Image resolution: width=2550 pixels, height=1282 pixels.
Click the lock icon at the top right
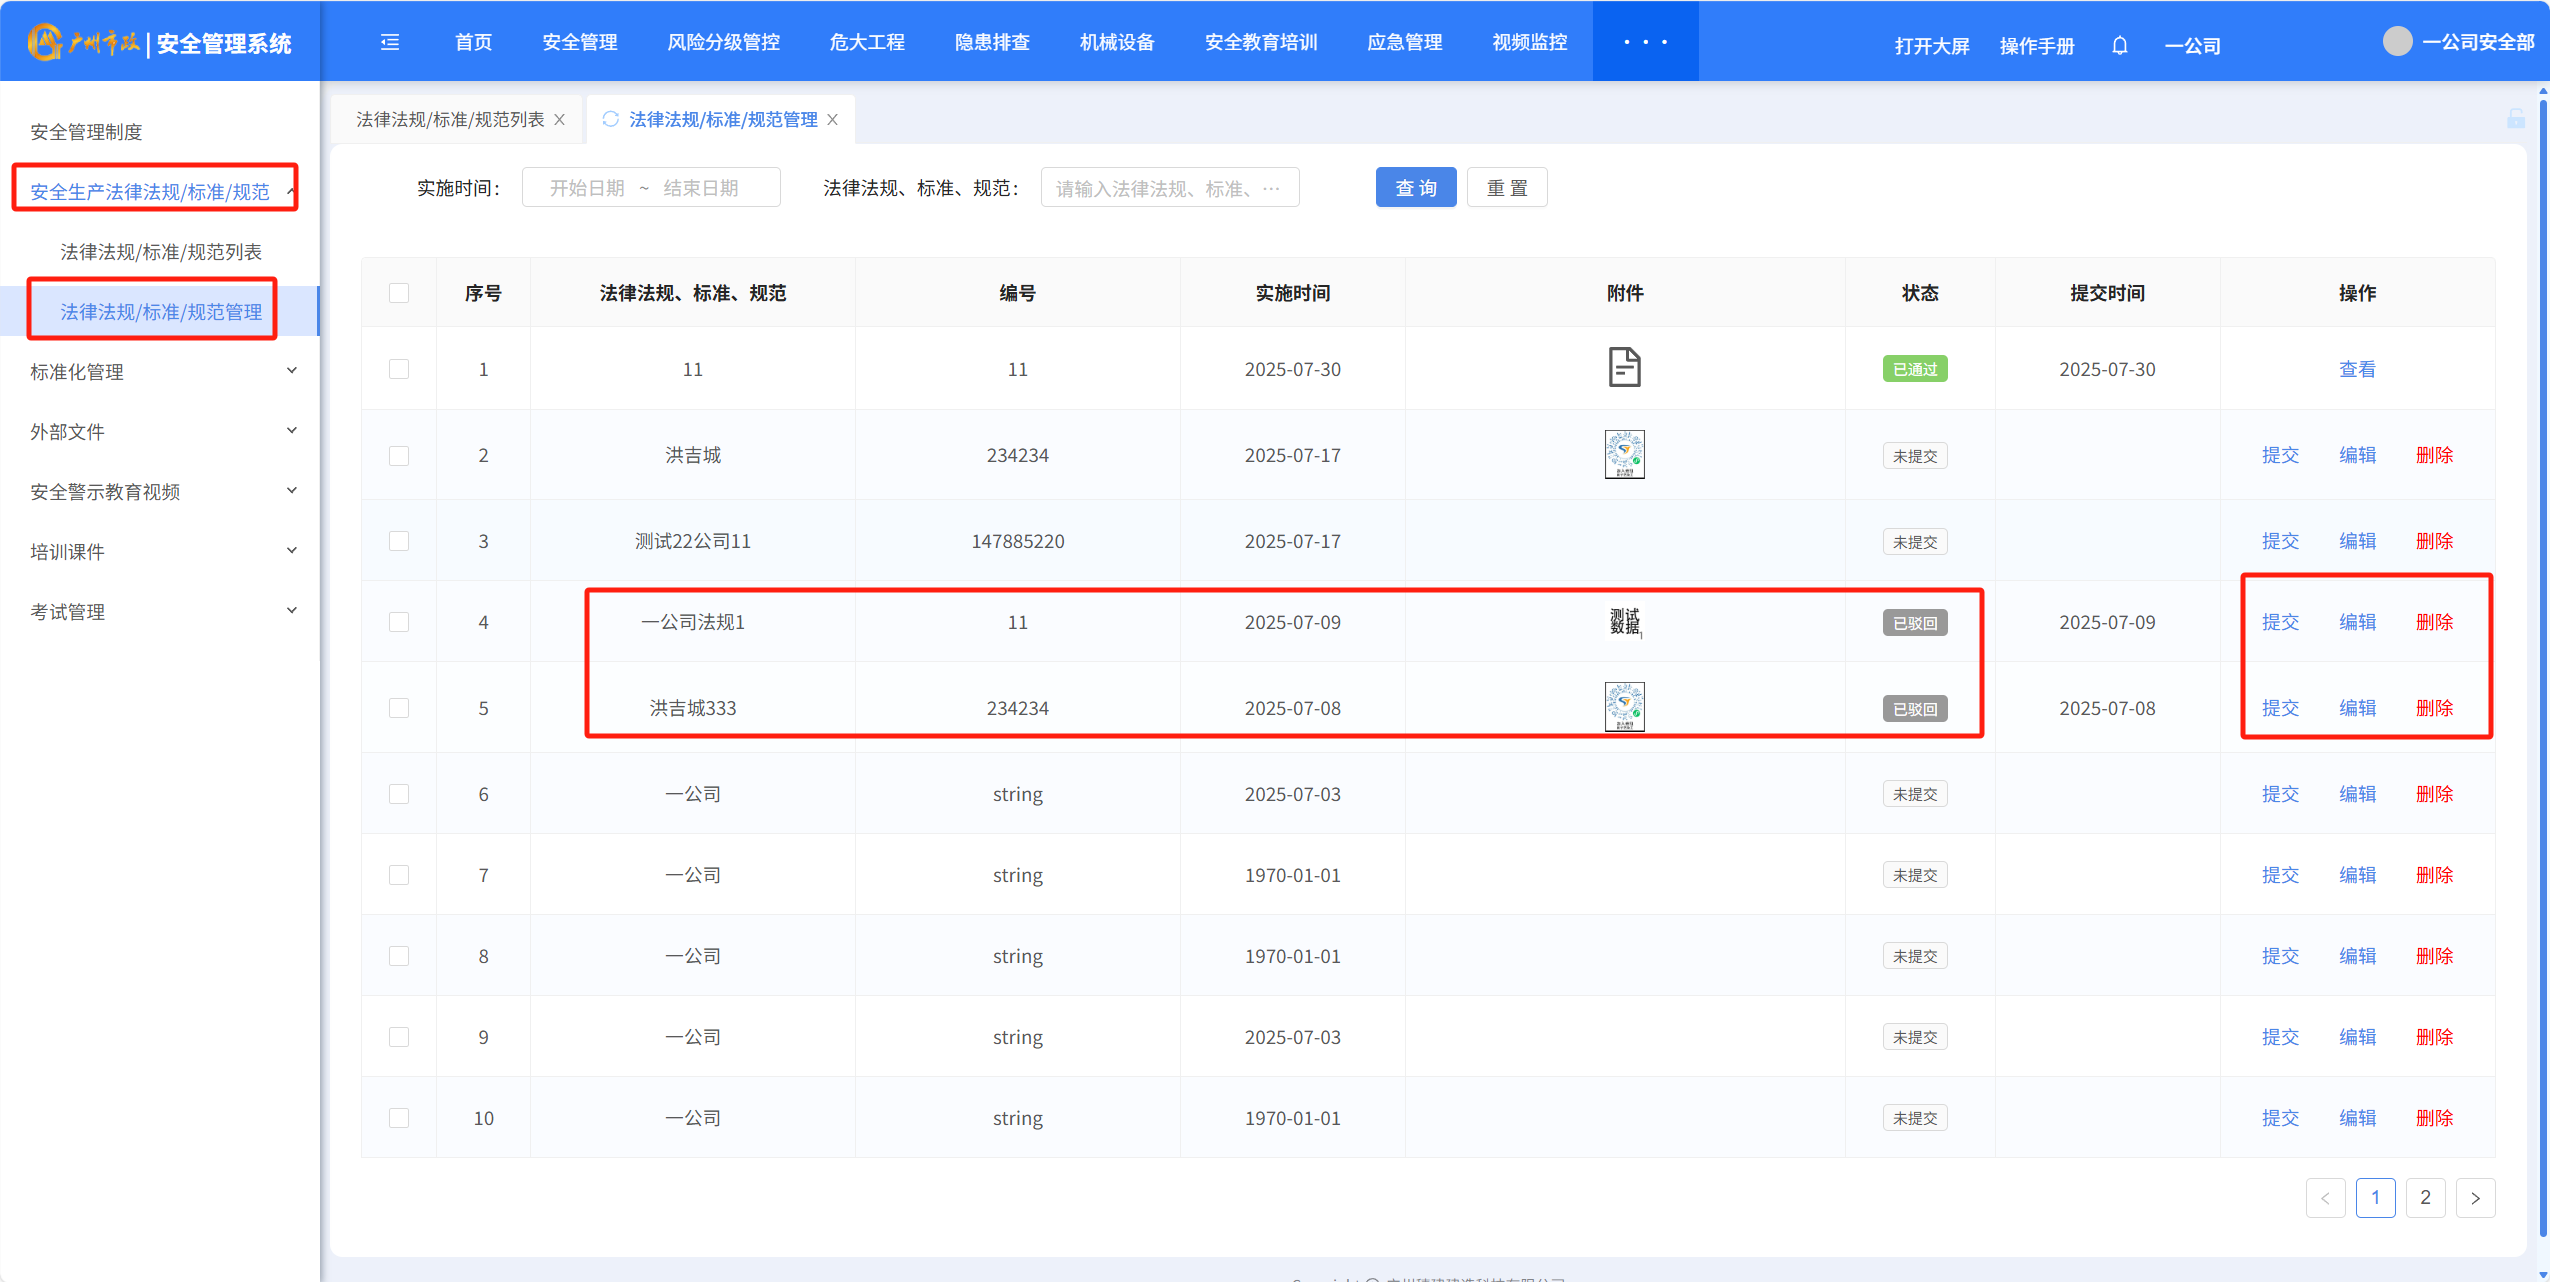click(2516, 119)
